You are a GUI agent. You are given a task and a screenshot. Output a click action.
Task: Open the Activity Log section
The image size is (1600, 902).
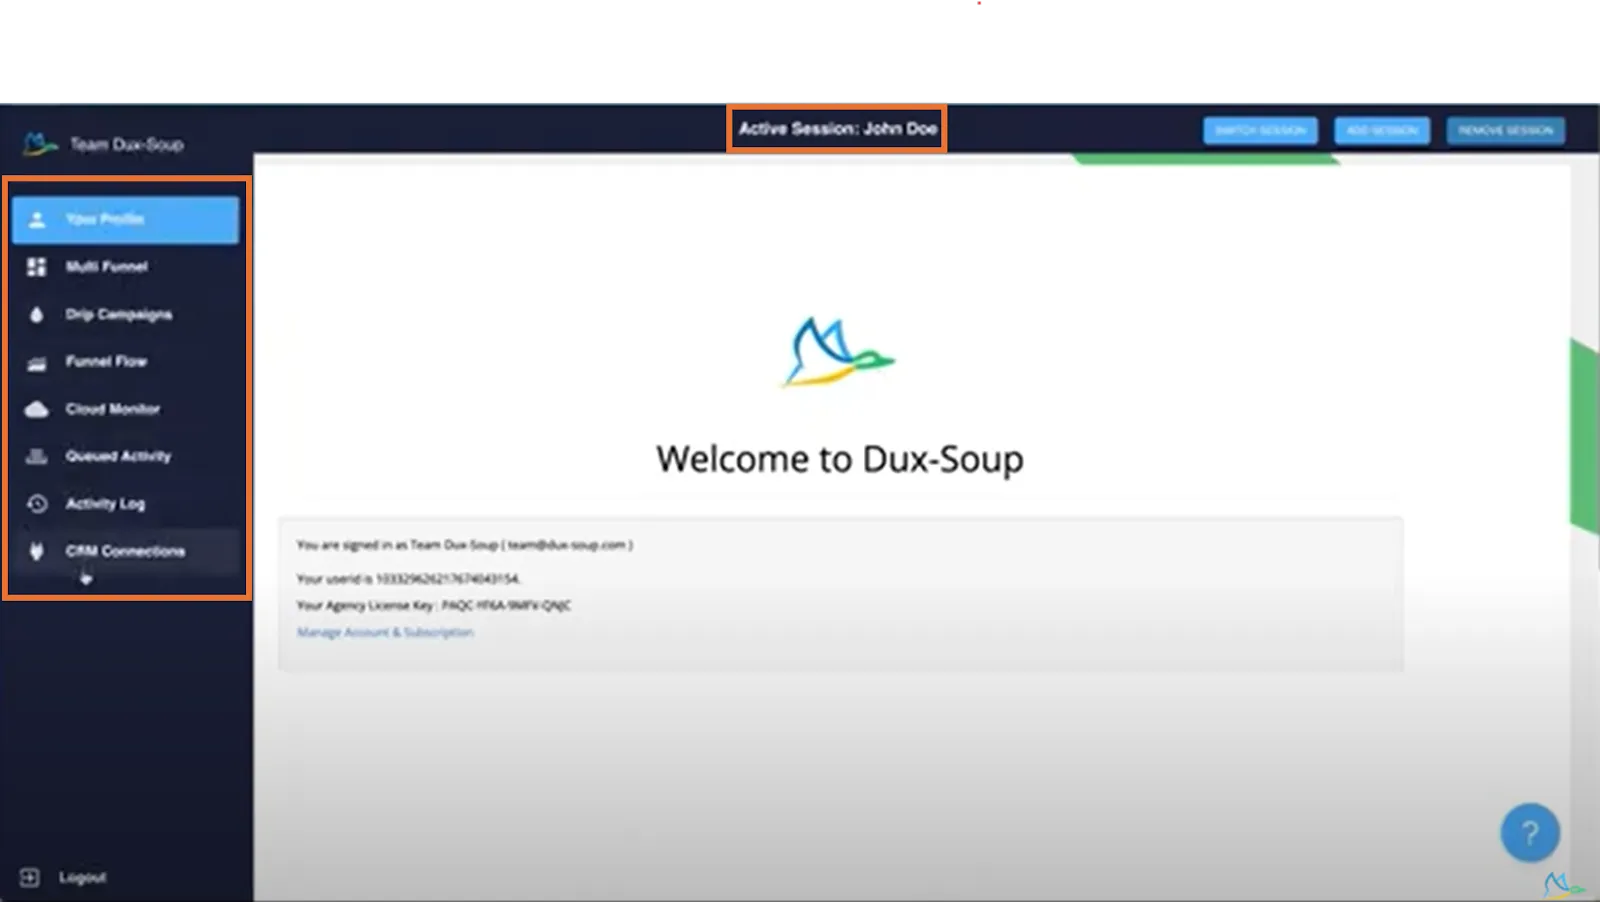104,503
